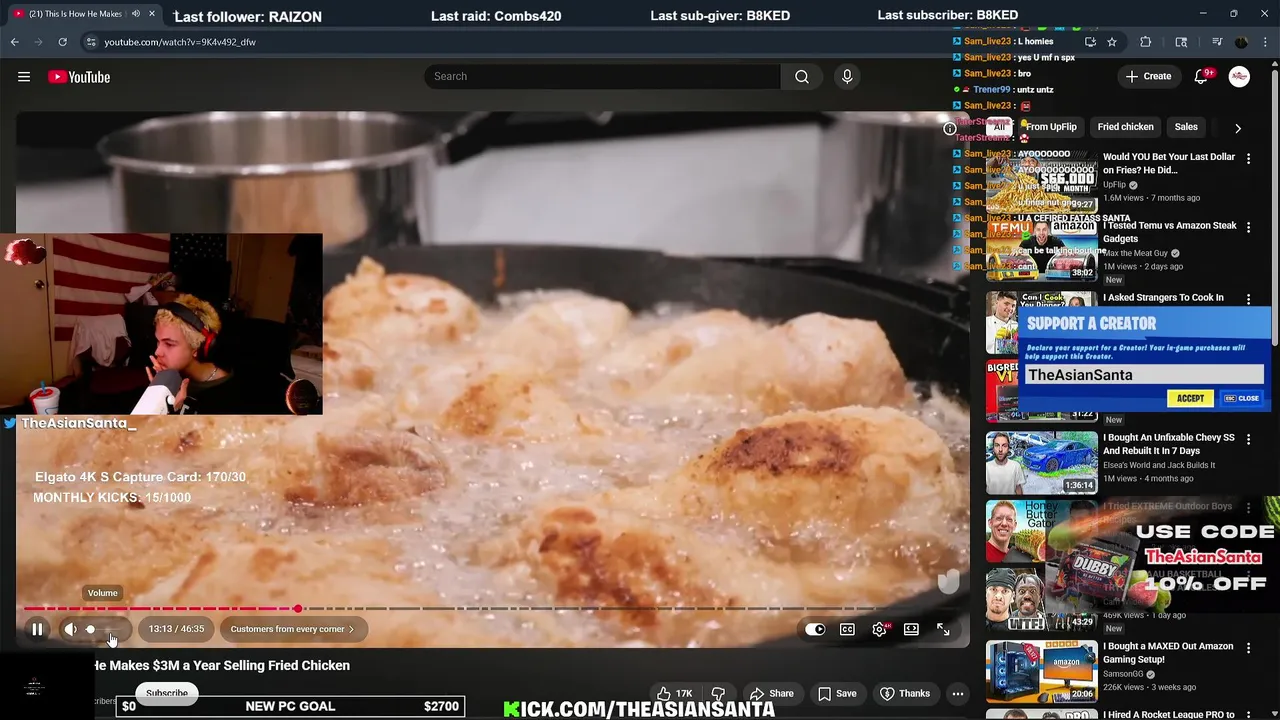Open menu for 'Unfixable Chevy SS' video

pos(1248,439)
